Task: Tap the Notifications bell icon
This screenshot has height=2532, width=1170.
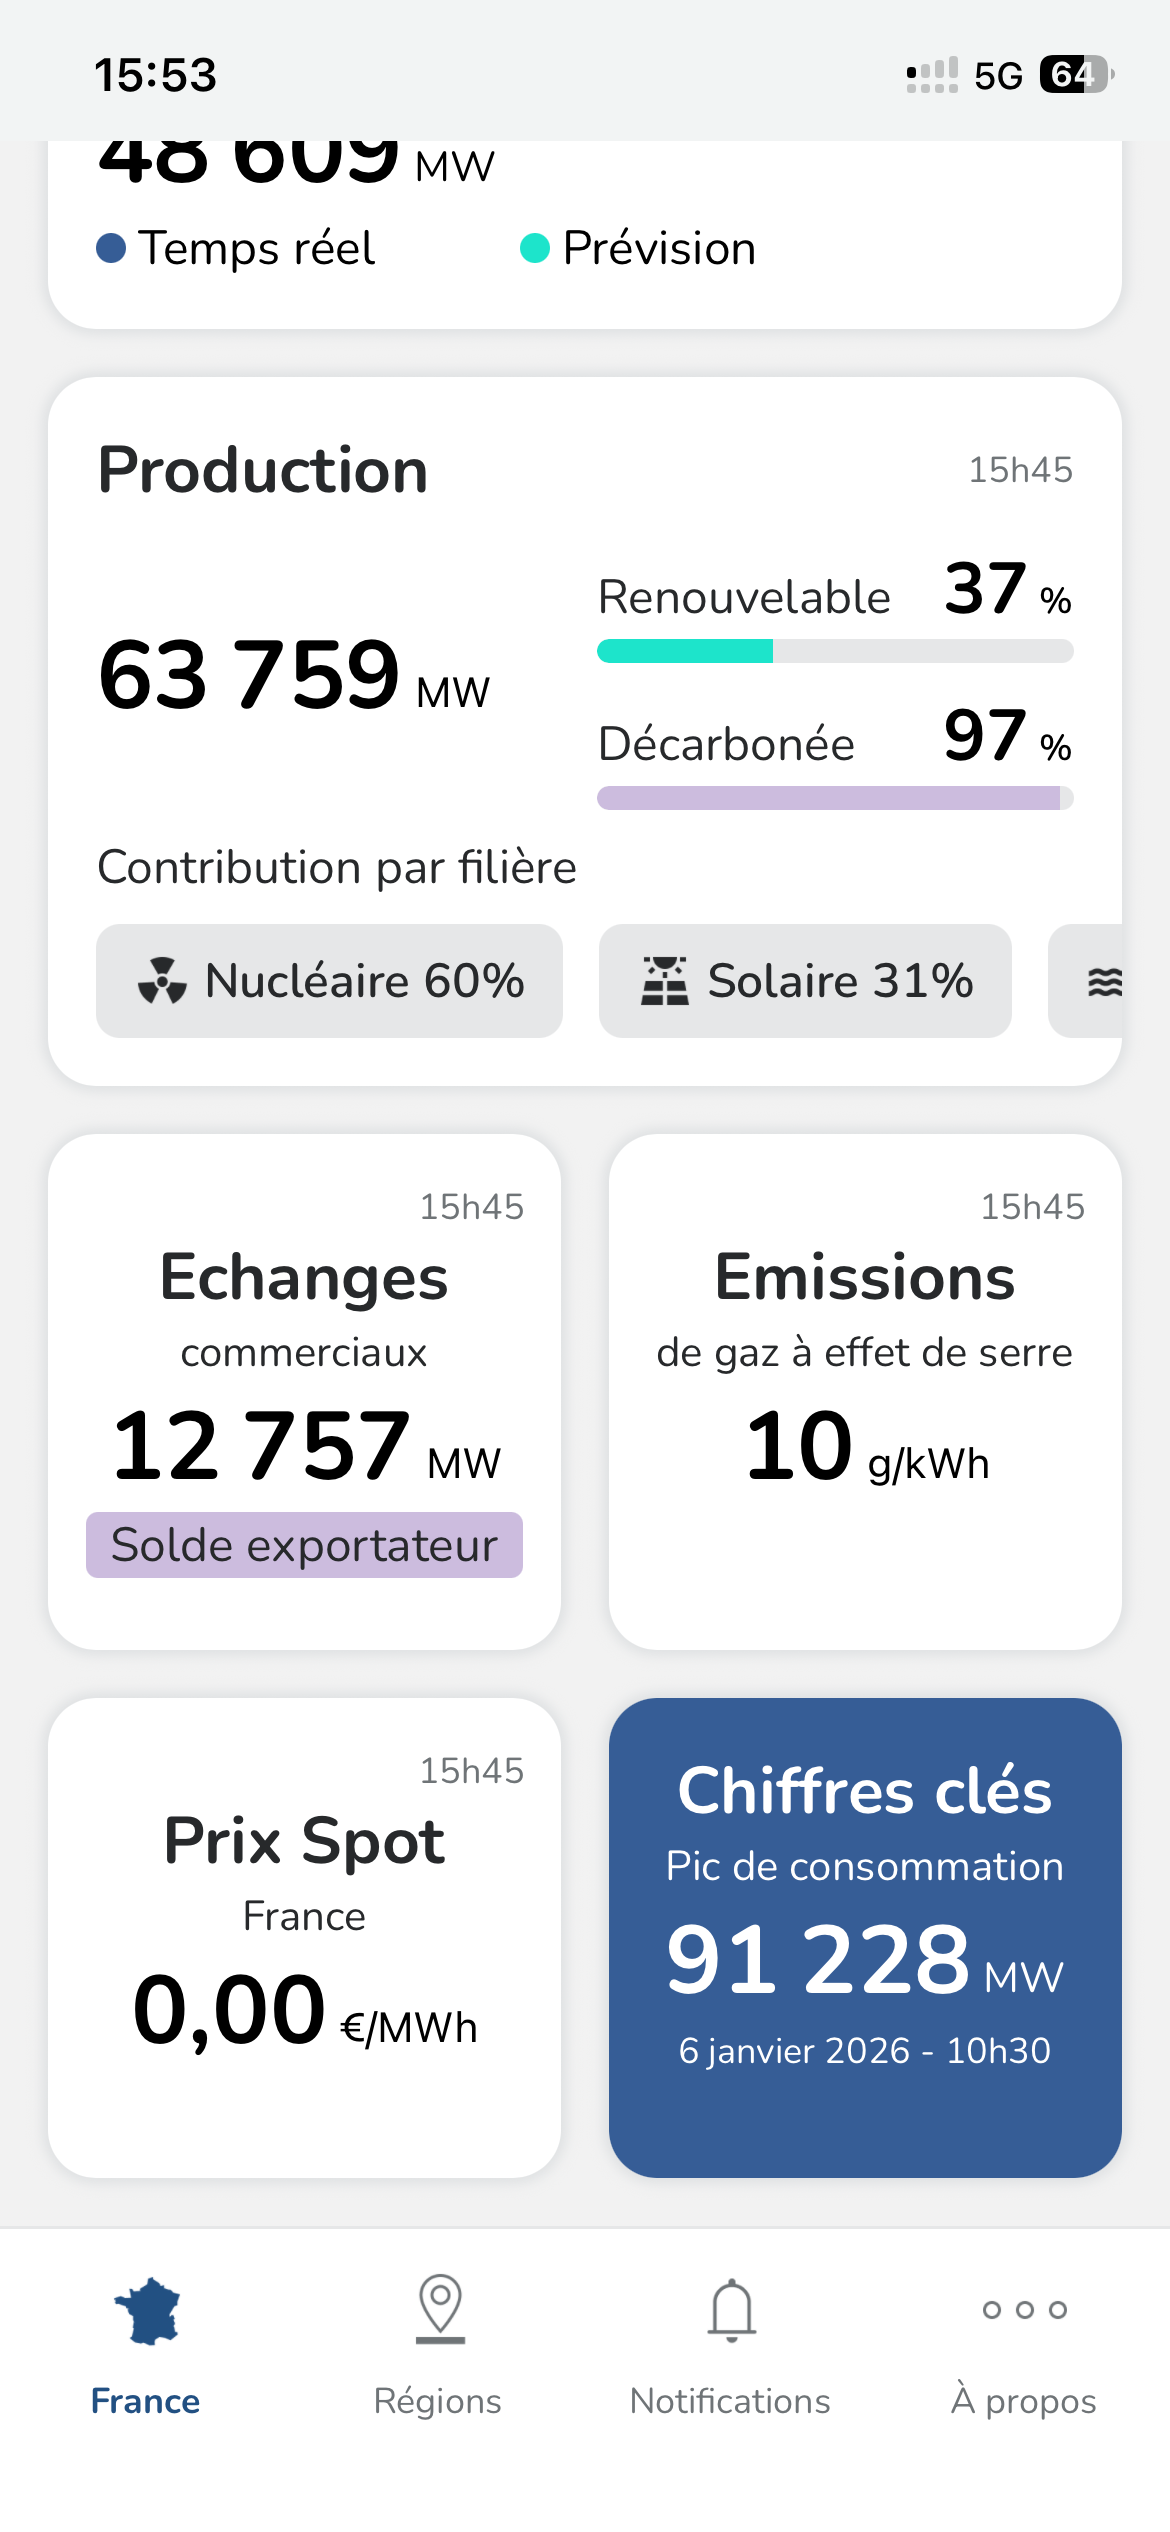Action: tap(732, 2310)
